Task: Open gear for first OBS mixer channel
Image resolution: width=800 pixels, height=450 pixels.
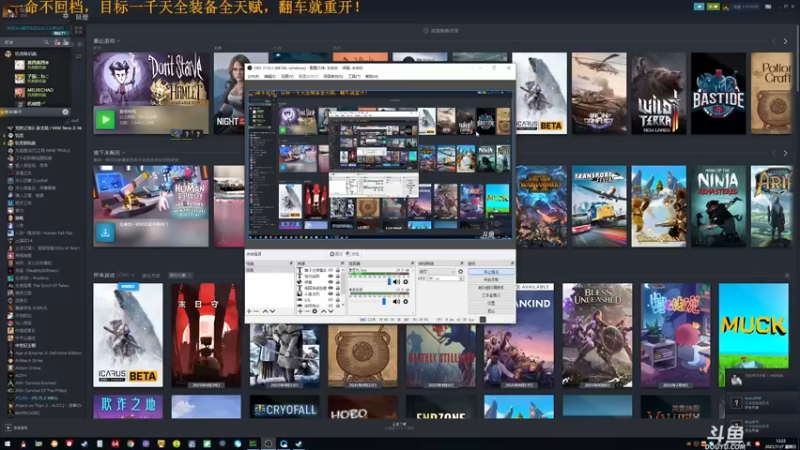Action: 406,282
